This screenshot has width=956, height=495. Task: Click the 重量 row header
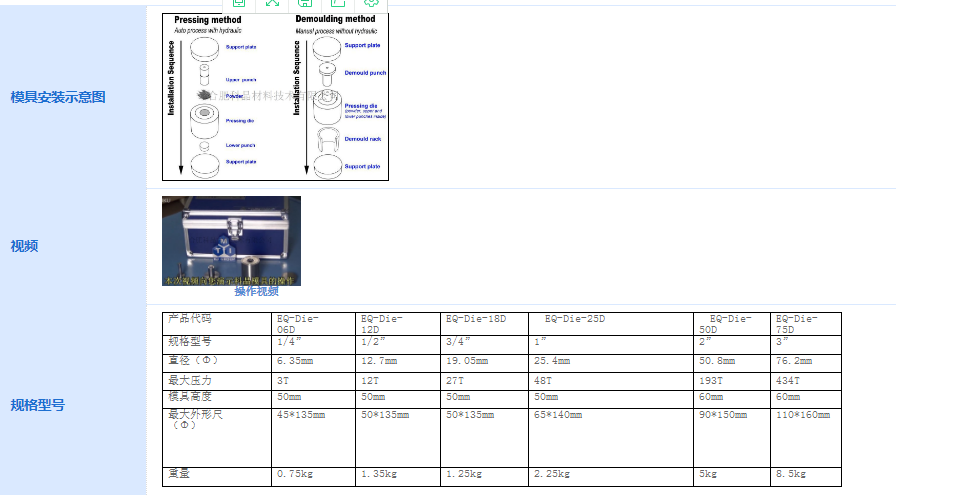pos(216,477)
